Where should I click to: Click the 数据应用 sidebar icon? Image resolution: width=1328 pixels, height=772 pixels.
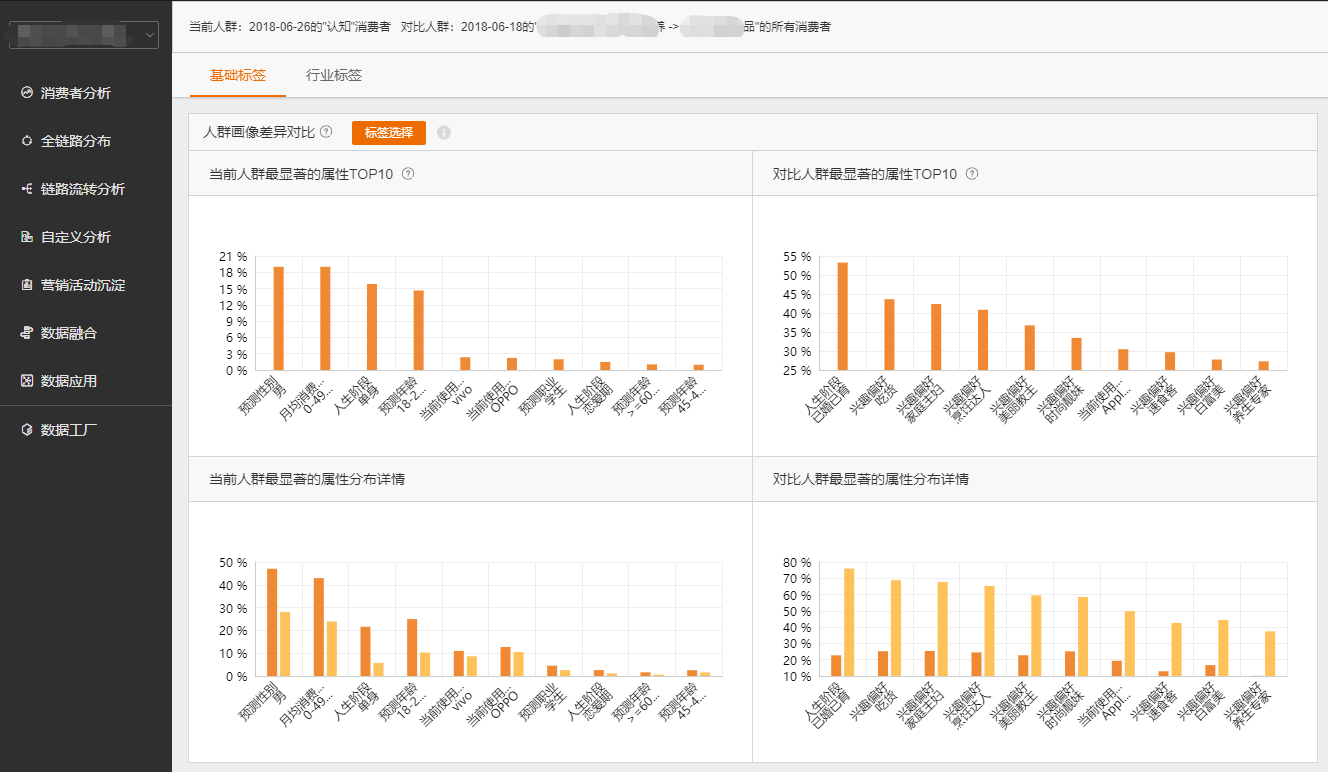[x=27, y=381]
